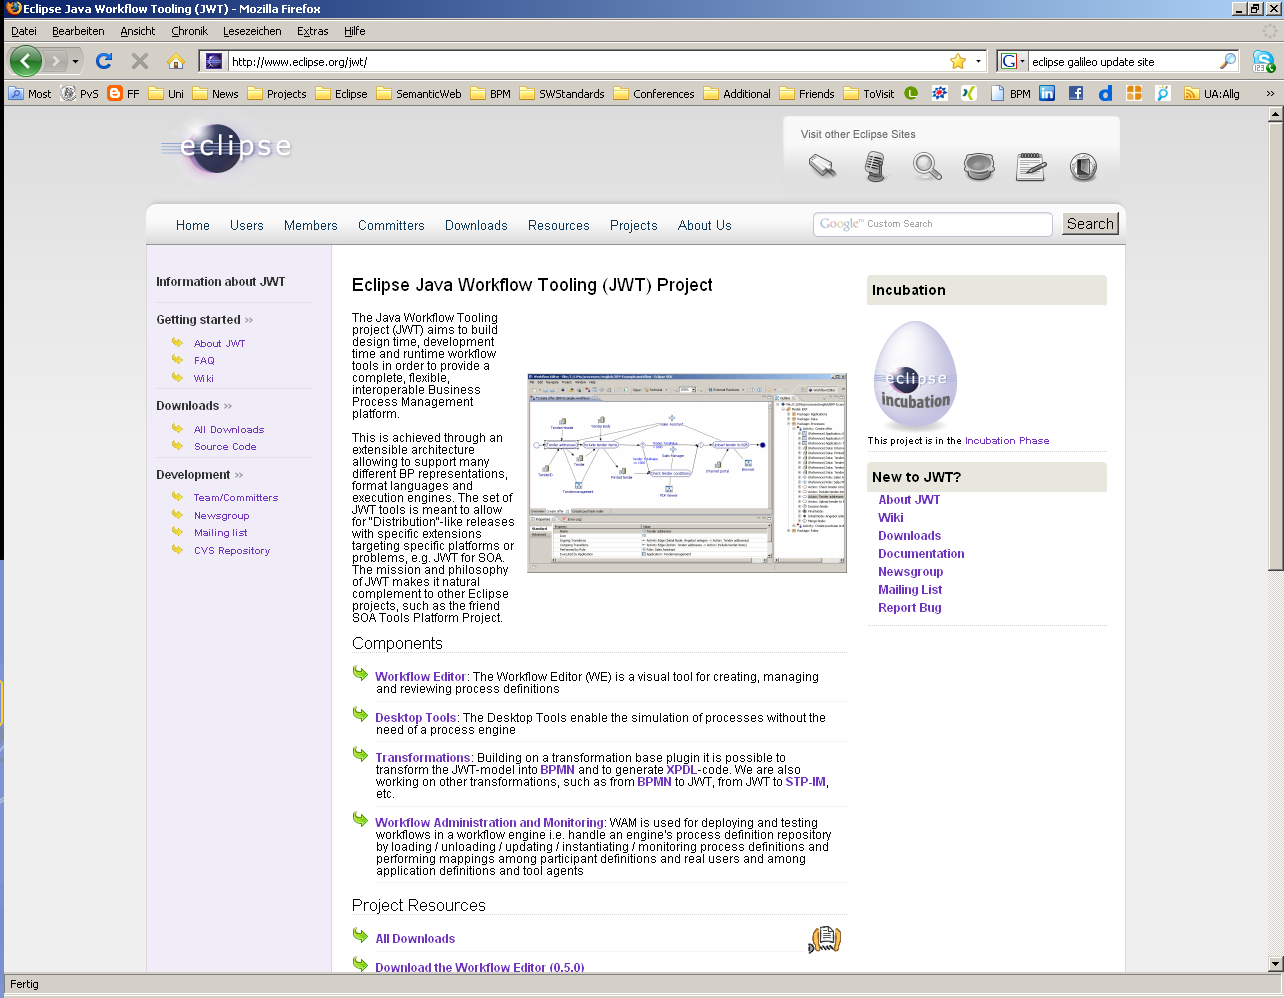This screenshot has width=1284, height=998.
Task: Open the Most visited bookmark
Action: (30, 93)
